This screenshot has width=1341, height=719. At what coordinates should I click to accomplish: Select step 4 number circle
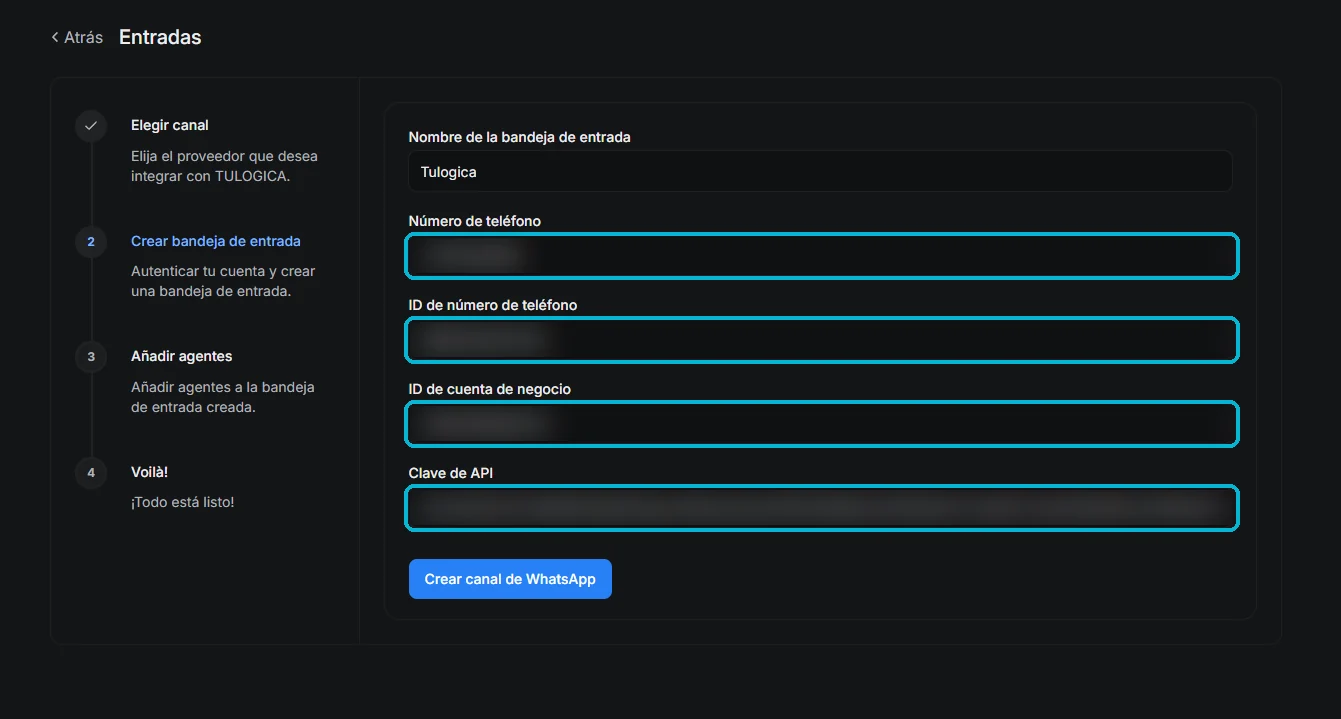point(91,472)
